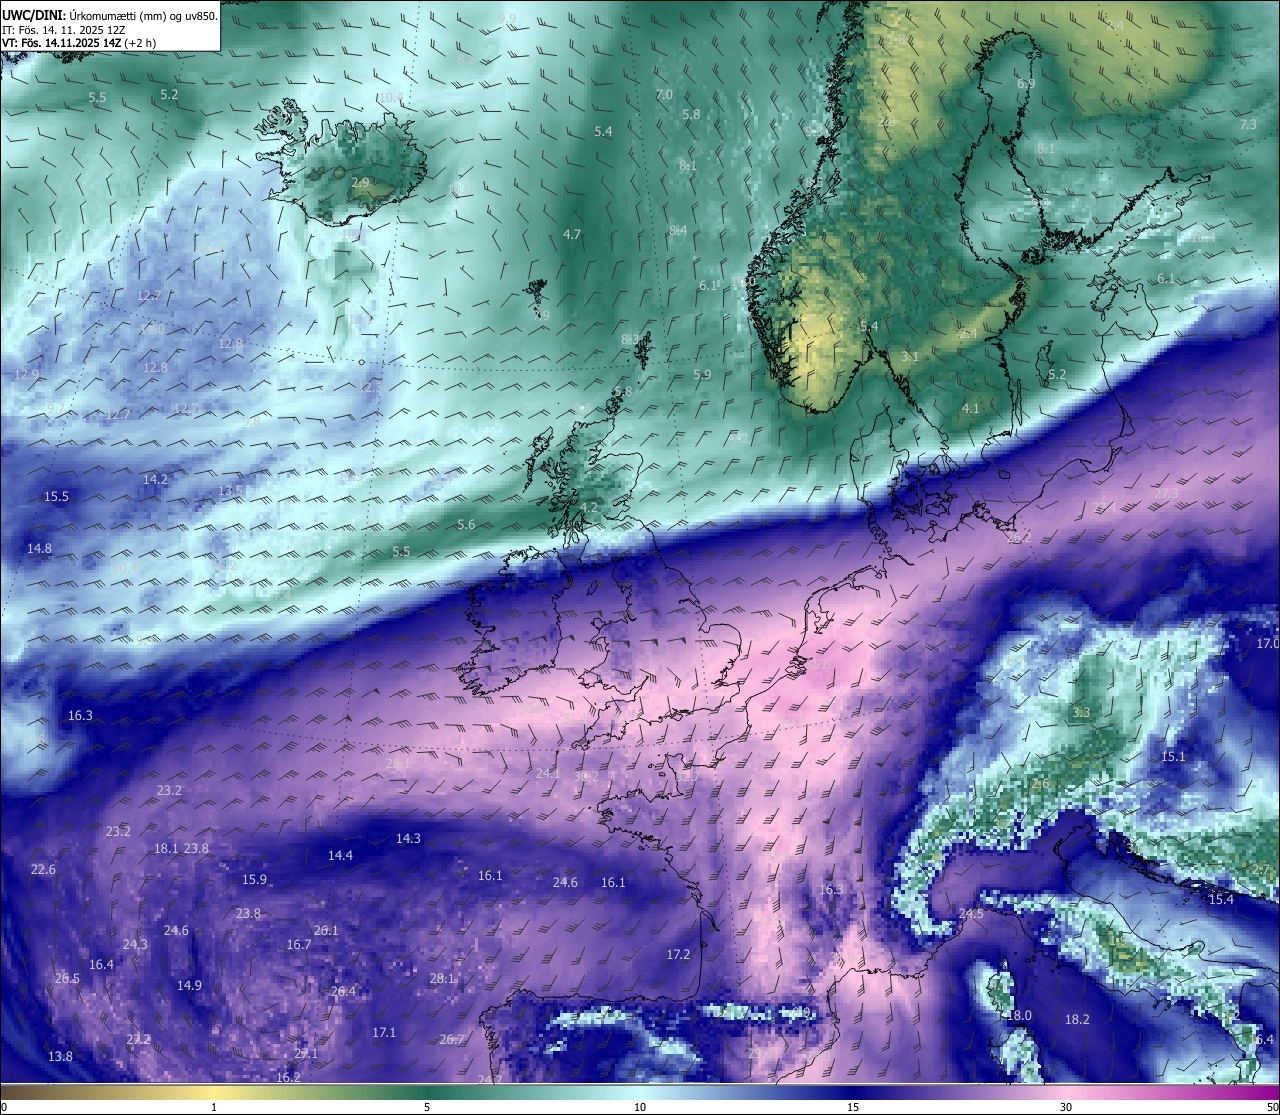Click the 27.1 value on the map
Screen dimensions: 1280x1115
click(x=306, y=1054)
